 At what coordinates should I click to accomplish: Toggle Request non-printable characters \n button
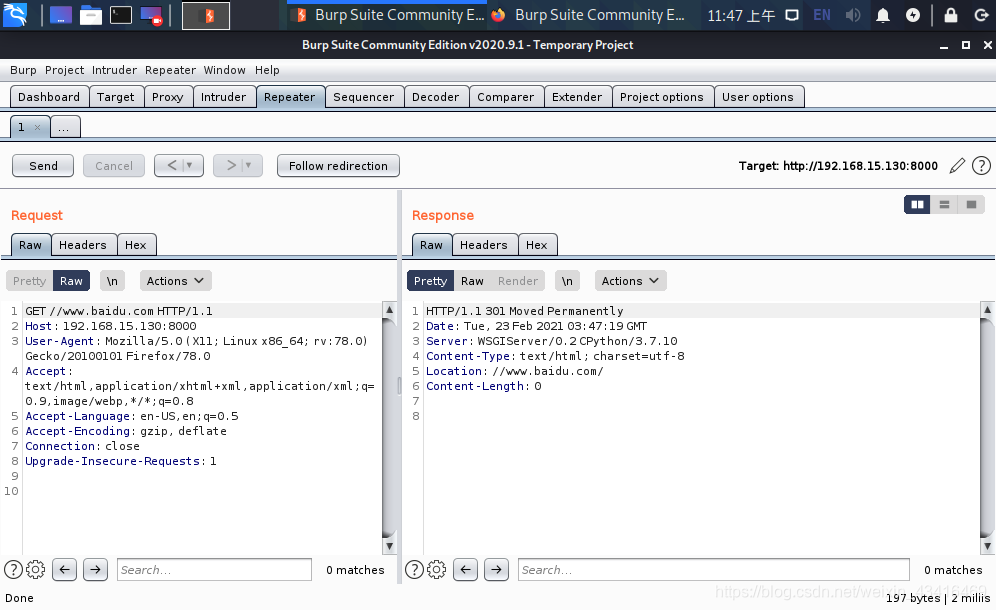(x=112, y=281)
